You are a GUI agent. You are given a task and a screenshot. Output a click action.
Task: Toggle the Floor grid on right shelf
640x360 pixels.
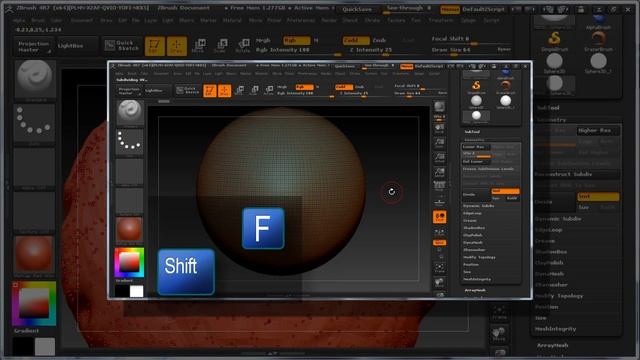pyautogui.click(x=440, y=202)
